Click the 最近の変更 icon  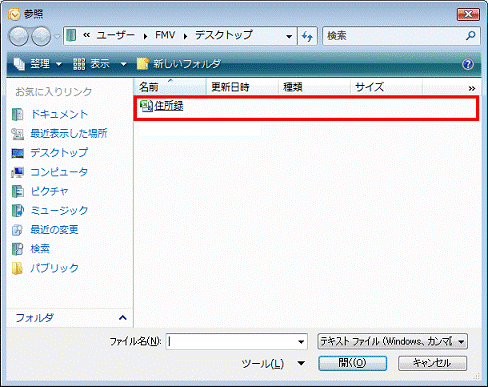(x=17, y=230)
